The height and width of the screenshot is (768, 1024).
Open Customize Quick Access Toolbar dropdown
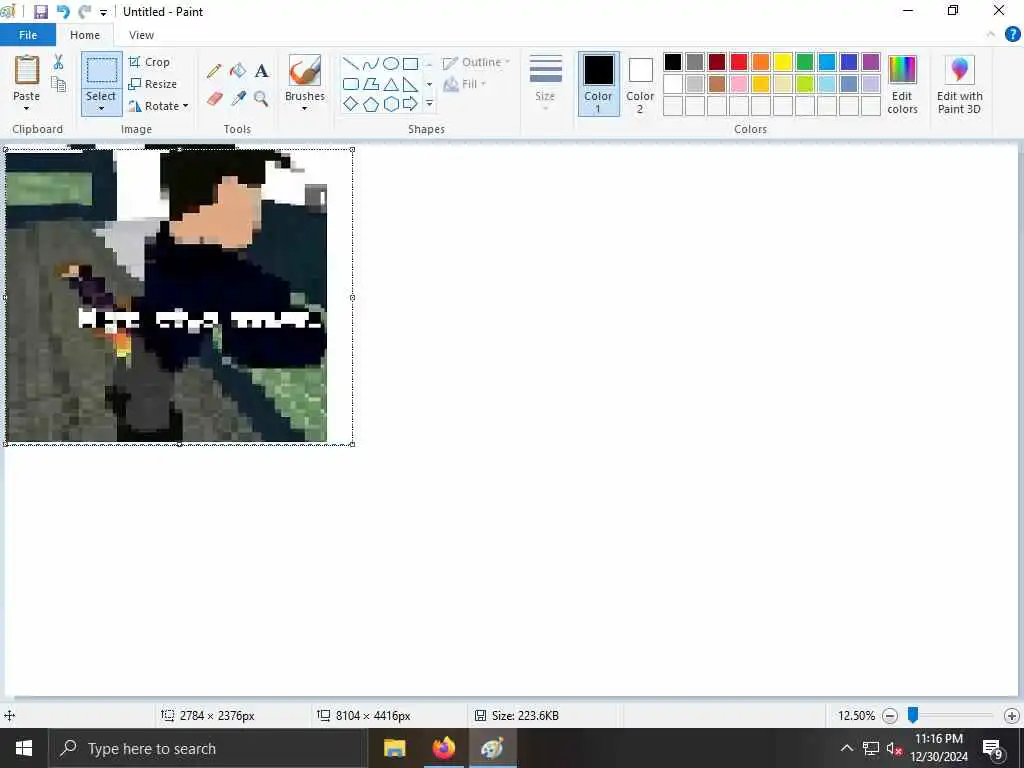coord(103,12)
